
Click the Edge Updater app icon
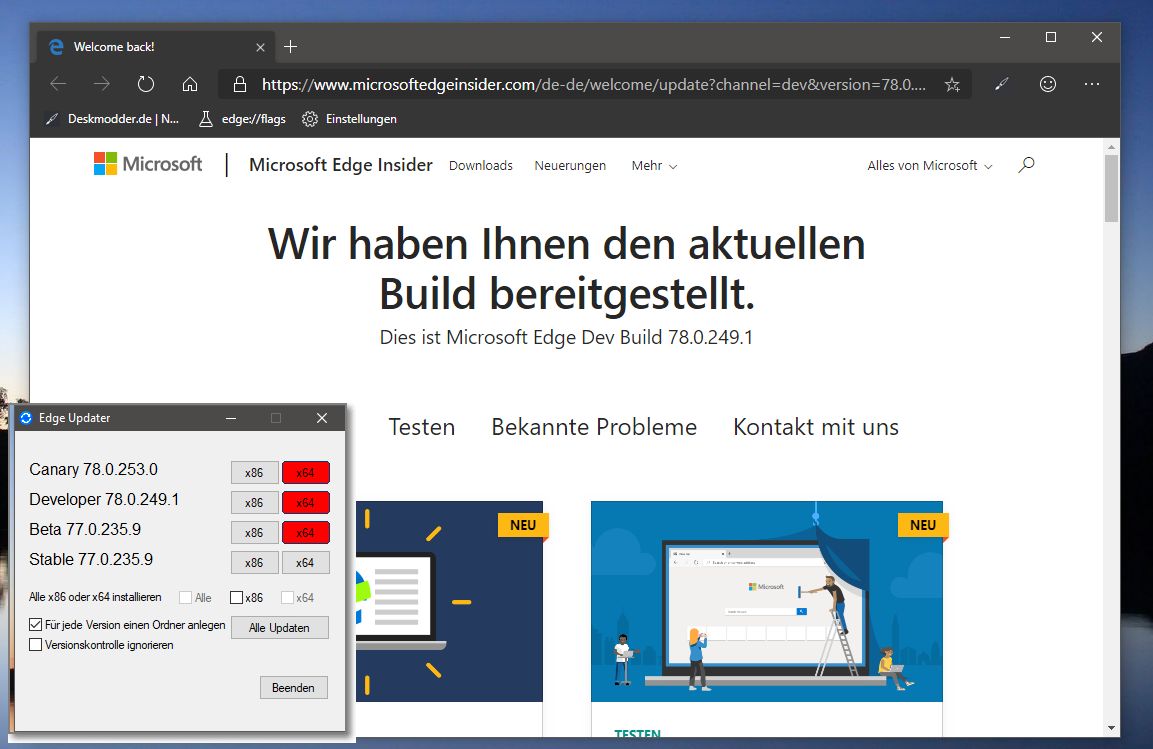pos(26,417)
